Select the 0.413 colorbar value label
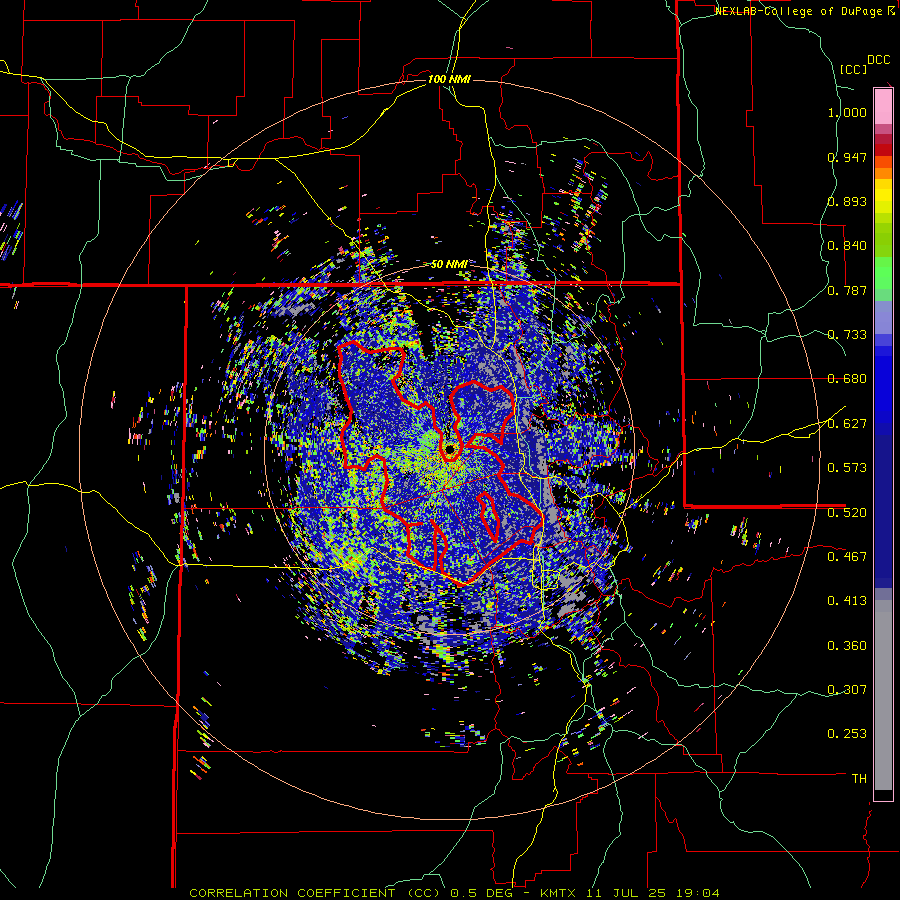The height and width of the screenshot is (900, 900). 847,601
